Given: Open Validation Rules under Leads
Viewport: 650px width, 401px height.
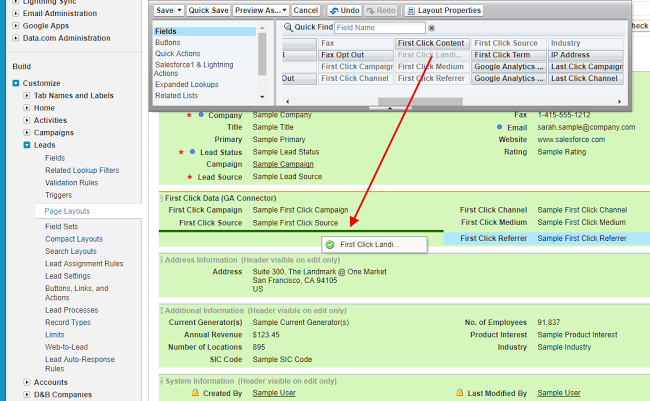Looking at the screenshot, I should pyautogui.click(x=72, y=183).
